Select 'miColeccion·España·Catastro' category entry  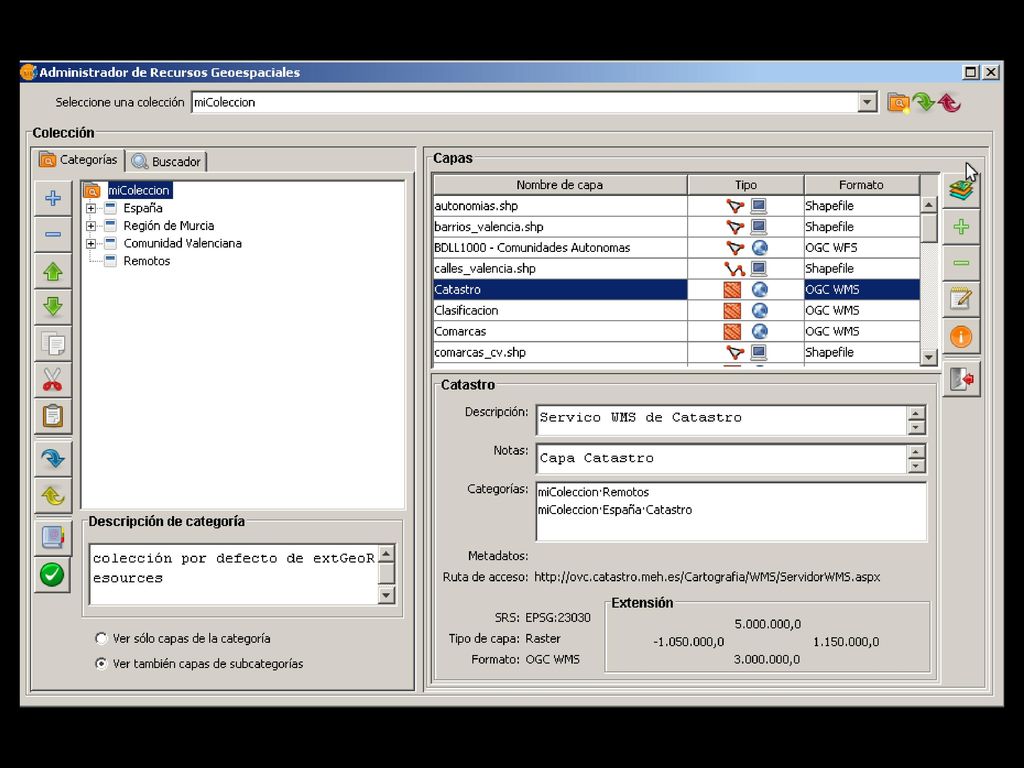pos(615,509)
